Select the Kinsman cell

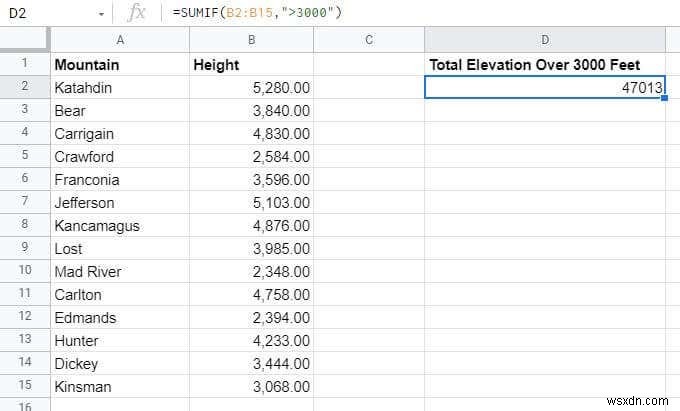(x=120, y=386)
